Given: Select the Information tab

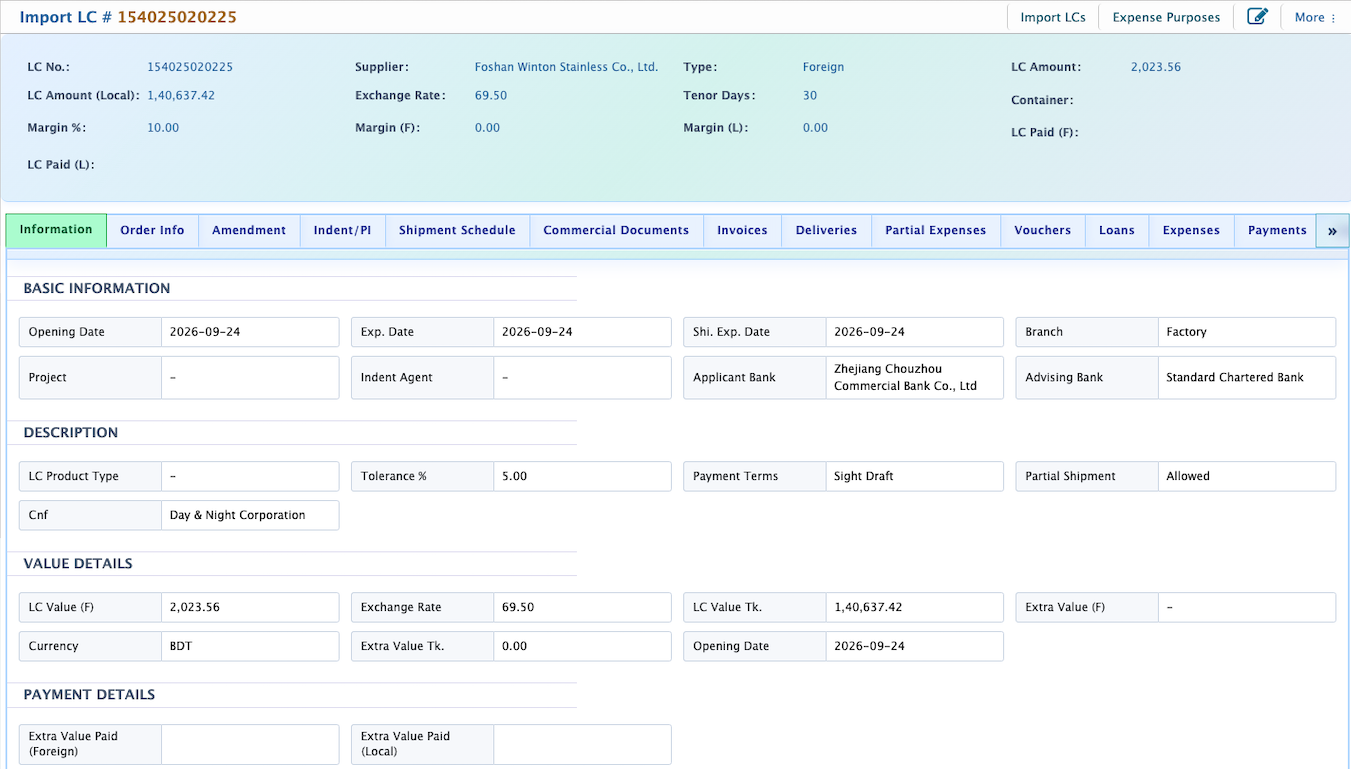Looking at the screenshot, I should (56, 229).
